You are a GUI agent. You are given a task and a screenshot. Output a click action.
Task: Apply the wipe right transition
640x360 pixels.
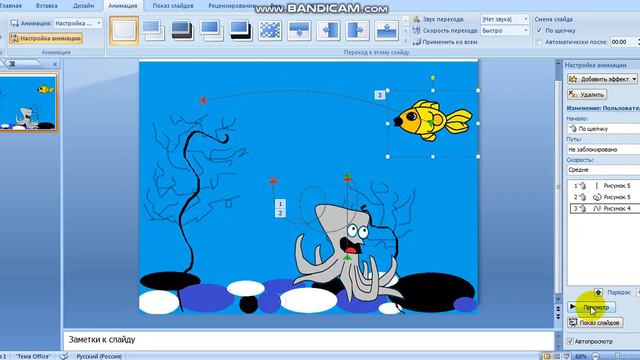coord(358,31)
